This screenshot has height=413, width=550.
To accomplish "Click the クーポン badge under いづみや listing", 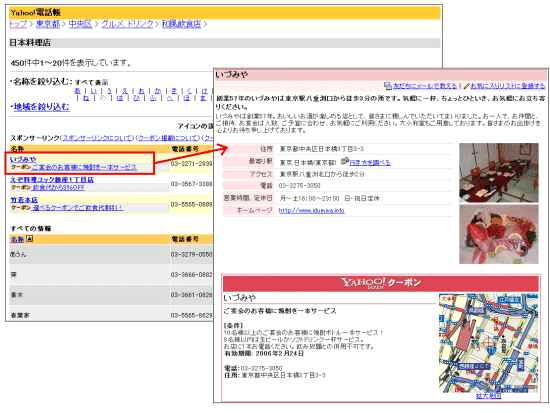I will pos(21,167).
